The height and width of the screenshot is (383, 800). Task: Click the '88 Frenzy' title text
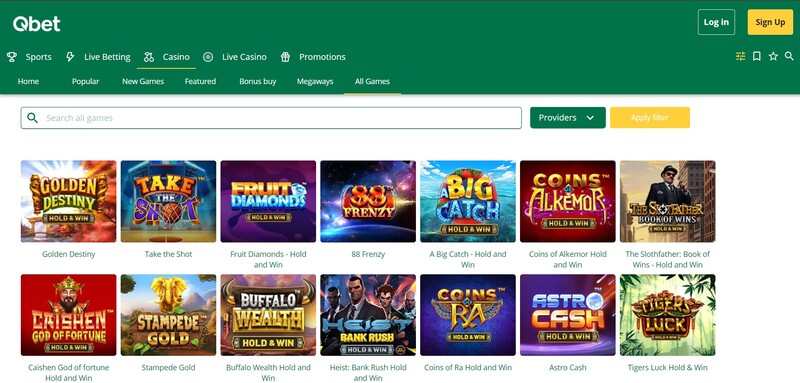coord(368,254)
